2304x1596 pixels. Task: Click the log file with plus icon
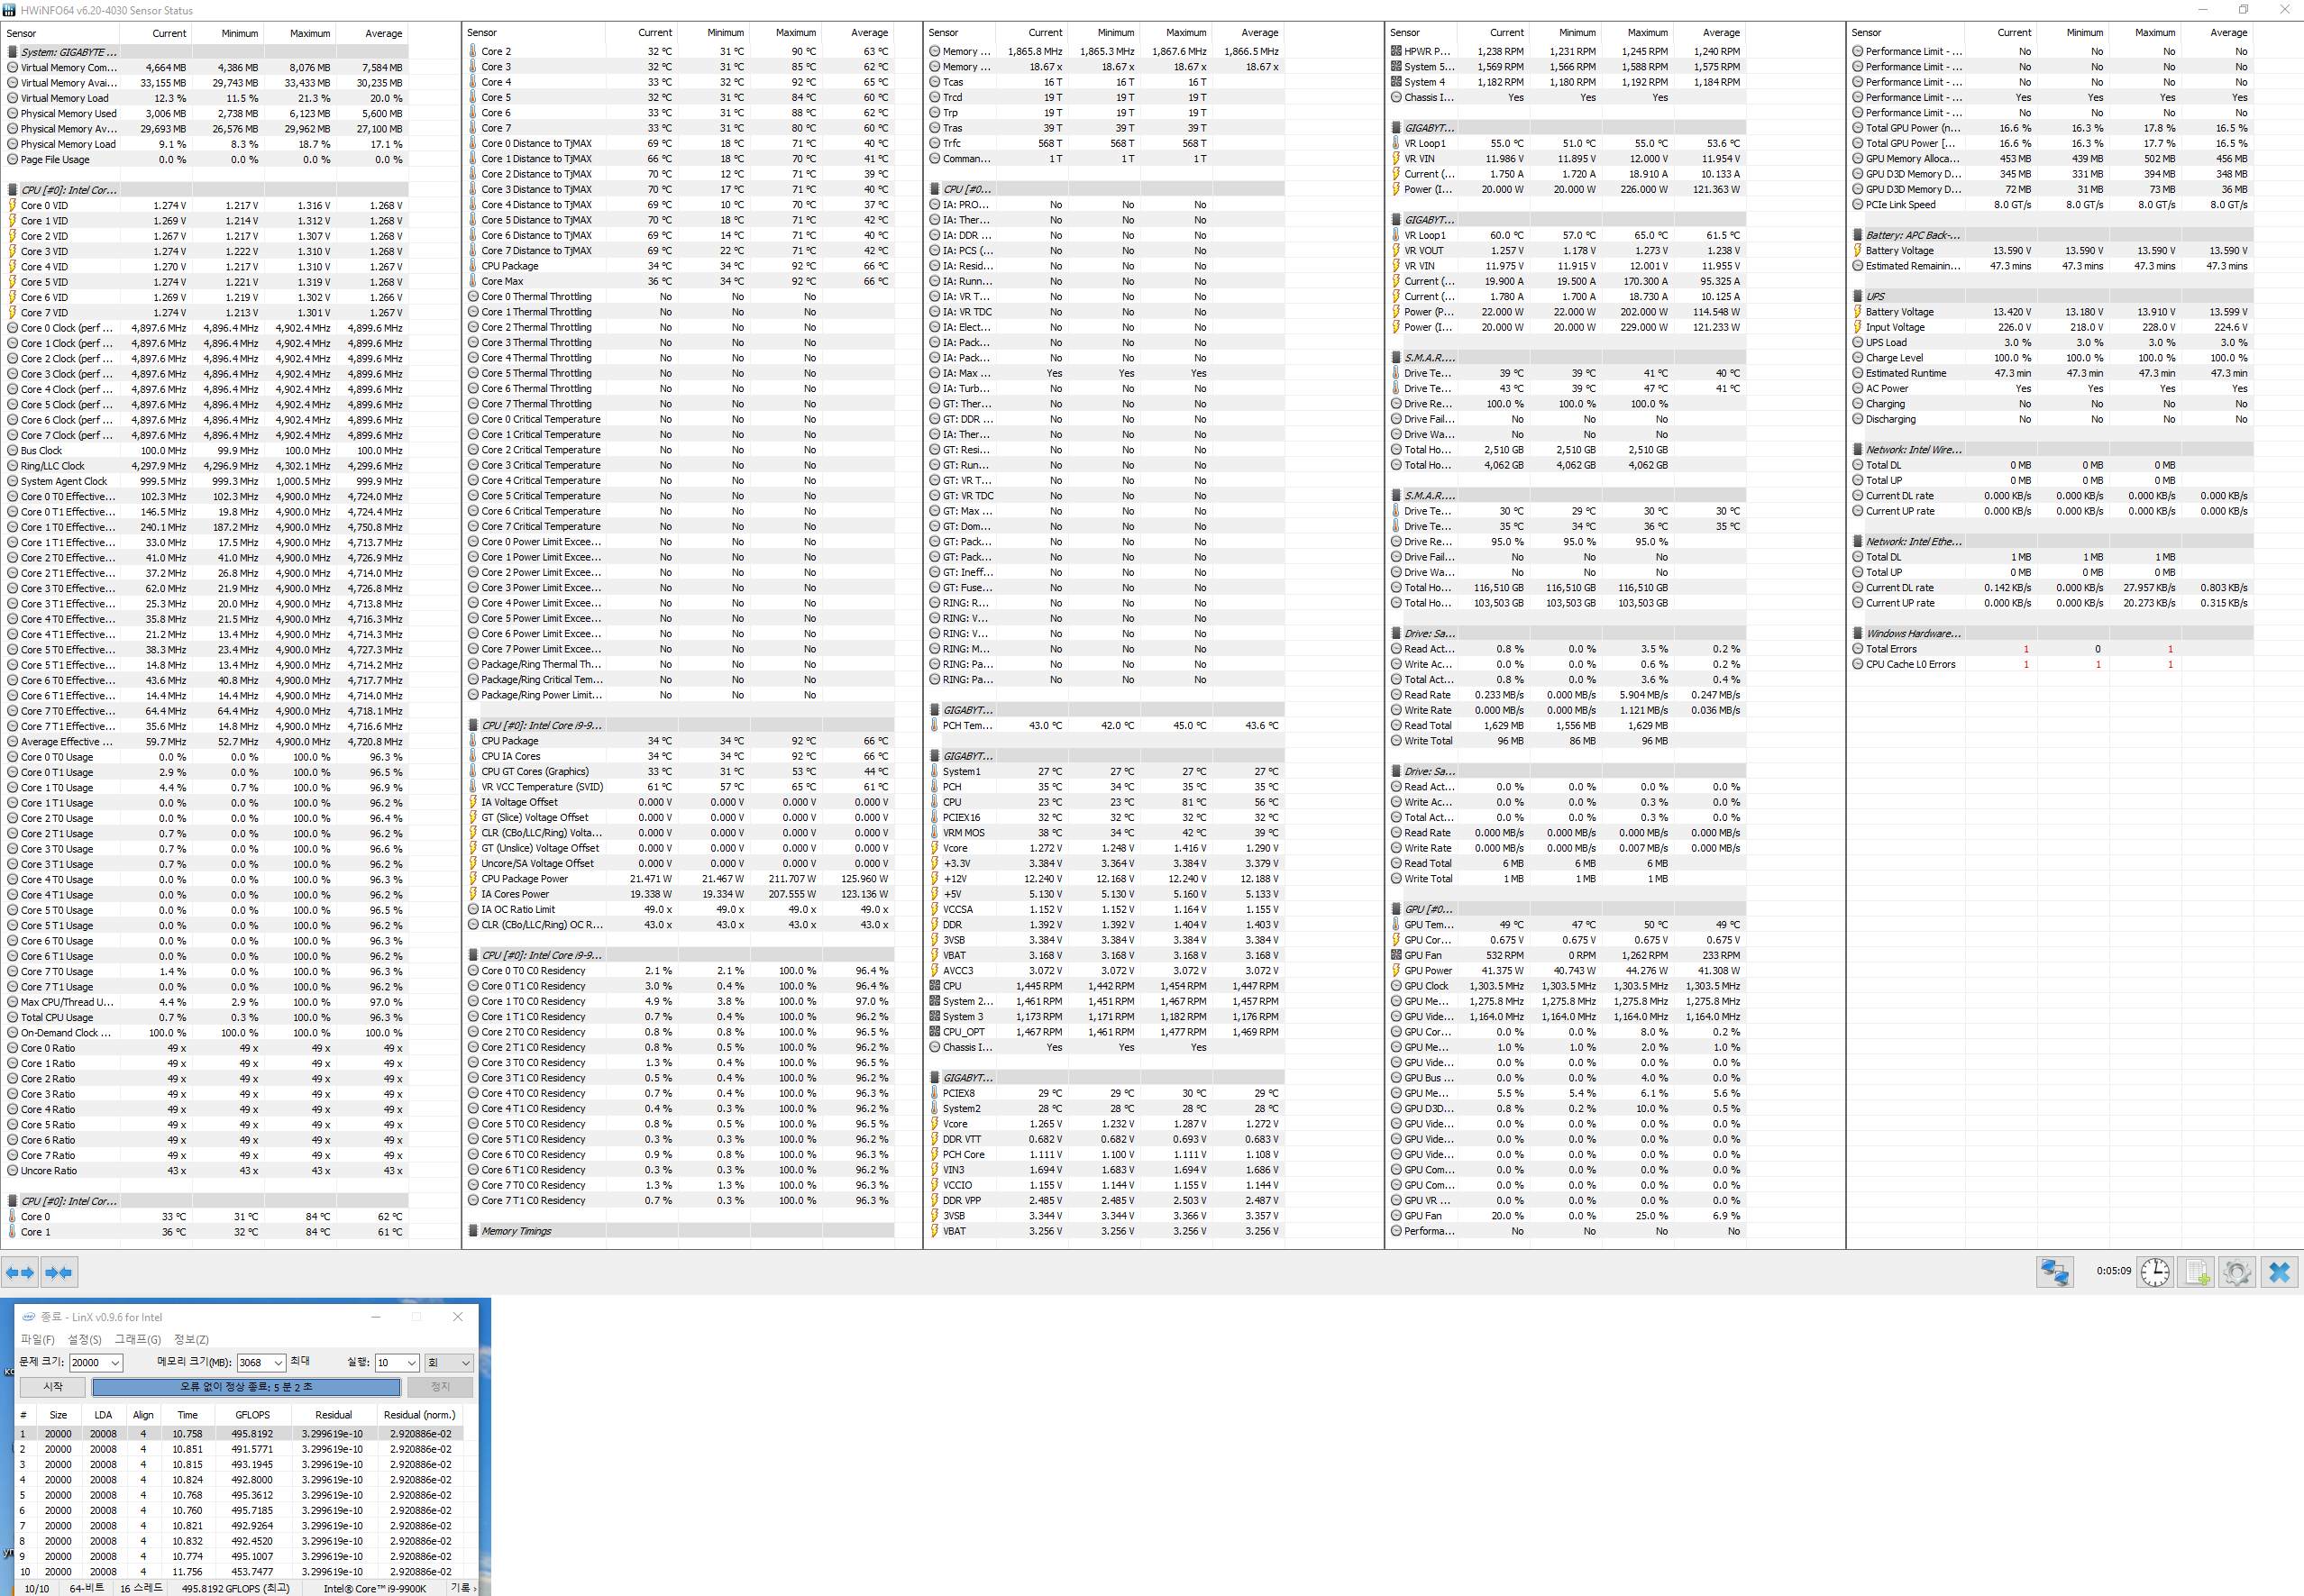click(2196, 1271)
